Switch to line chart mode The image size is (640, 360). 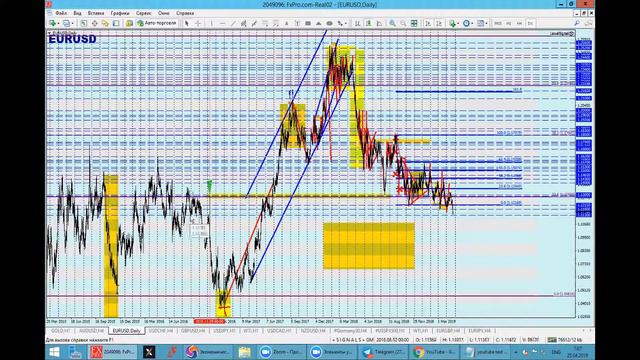(379, 23)
